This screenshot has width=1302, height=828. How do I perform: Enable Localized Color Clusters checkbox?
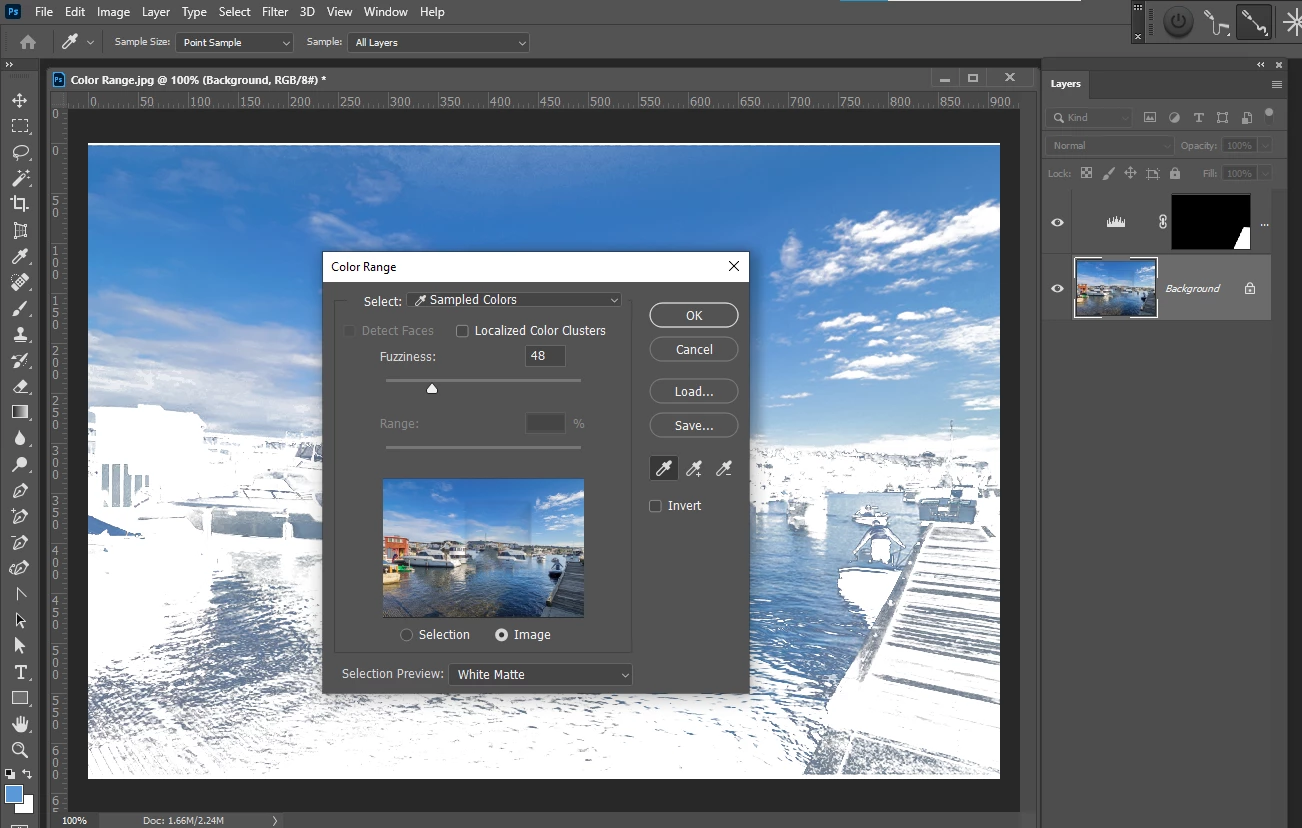[x=462, y=331]
